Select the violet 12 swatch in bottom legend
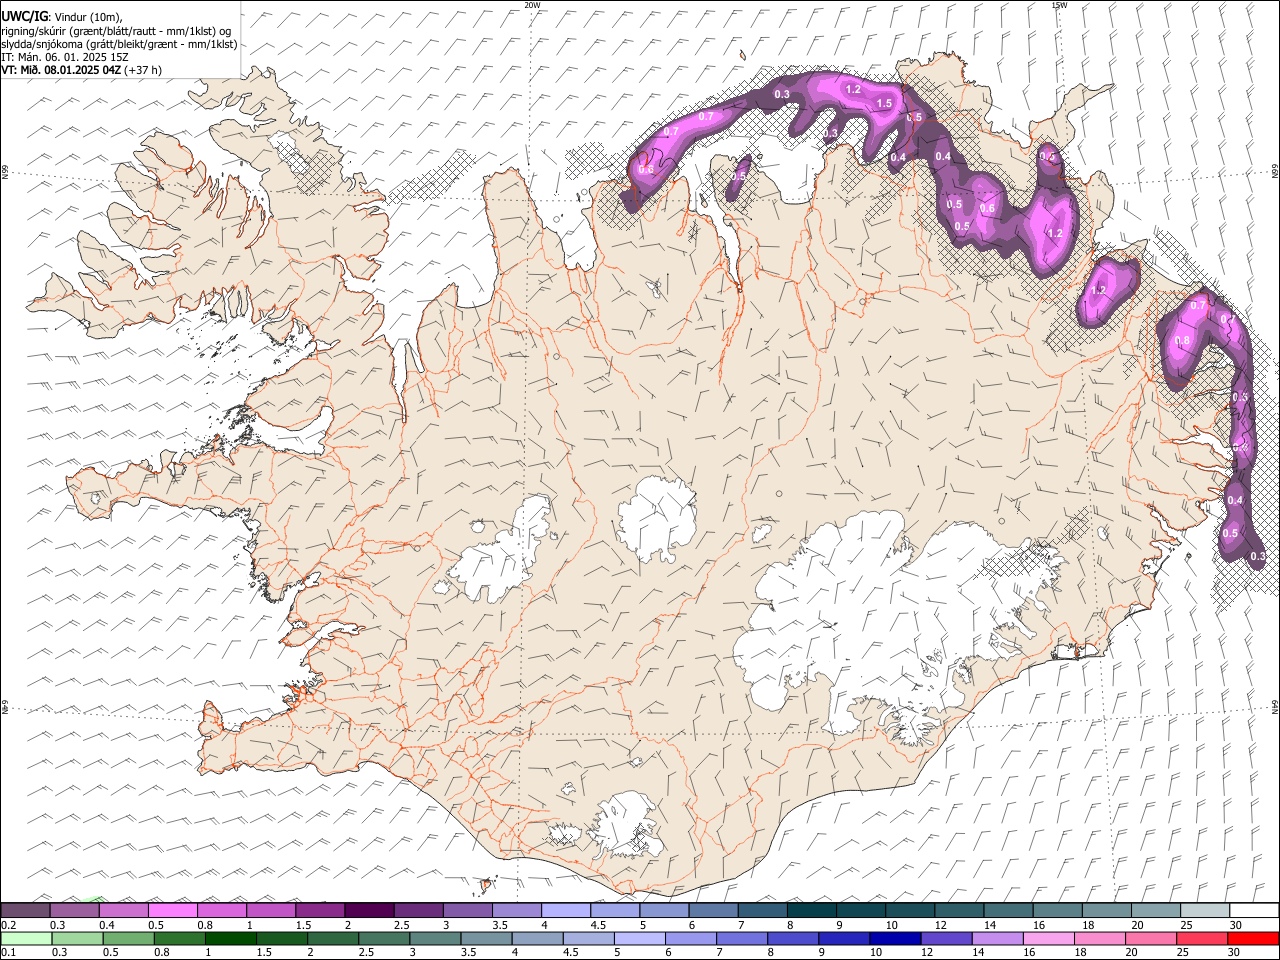Viewport: 1280px width, 960px height. click(x=946, y=938)
